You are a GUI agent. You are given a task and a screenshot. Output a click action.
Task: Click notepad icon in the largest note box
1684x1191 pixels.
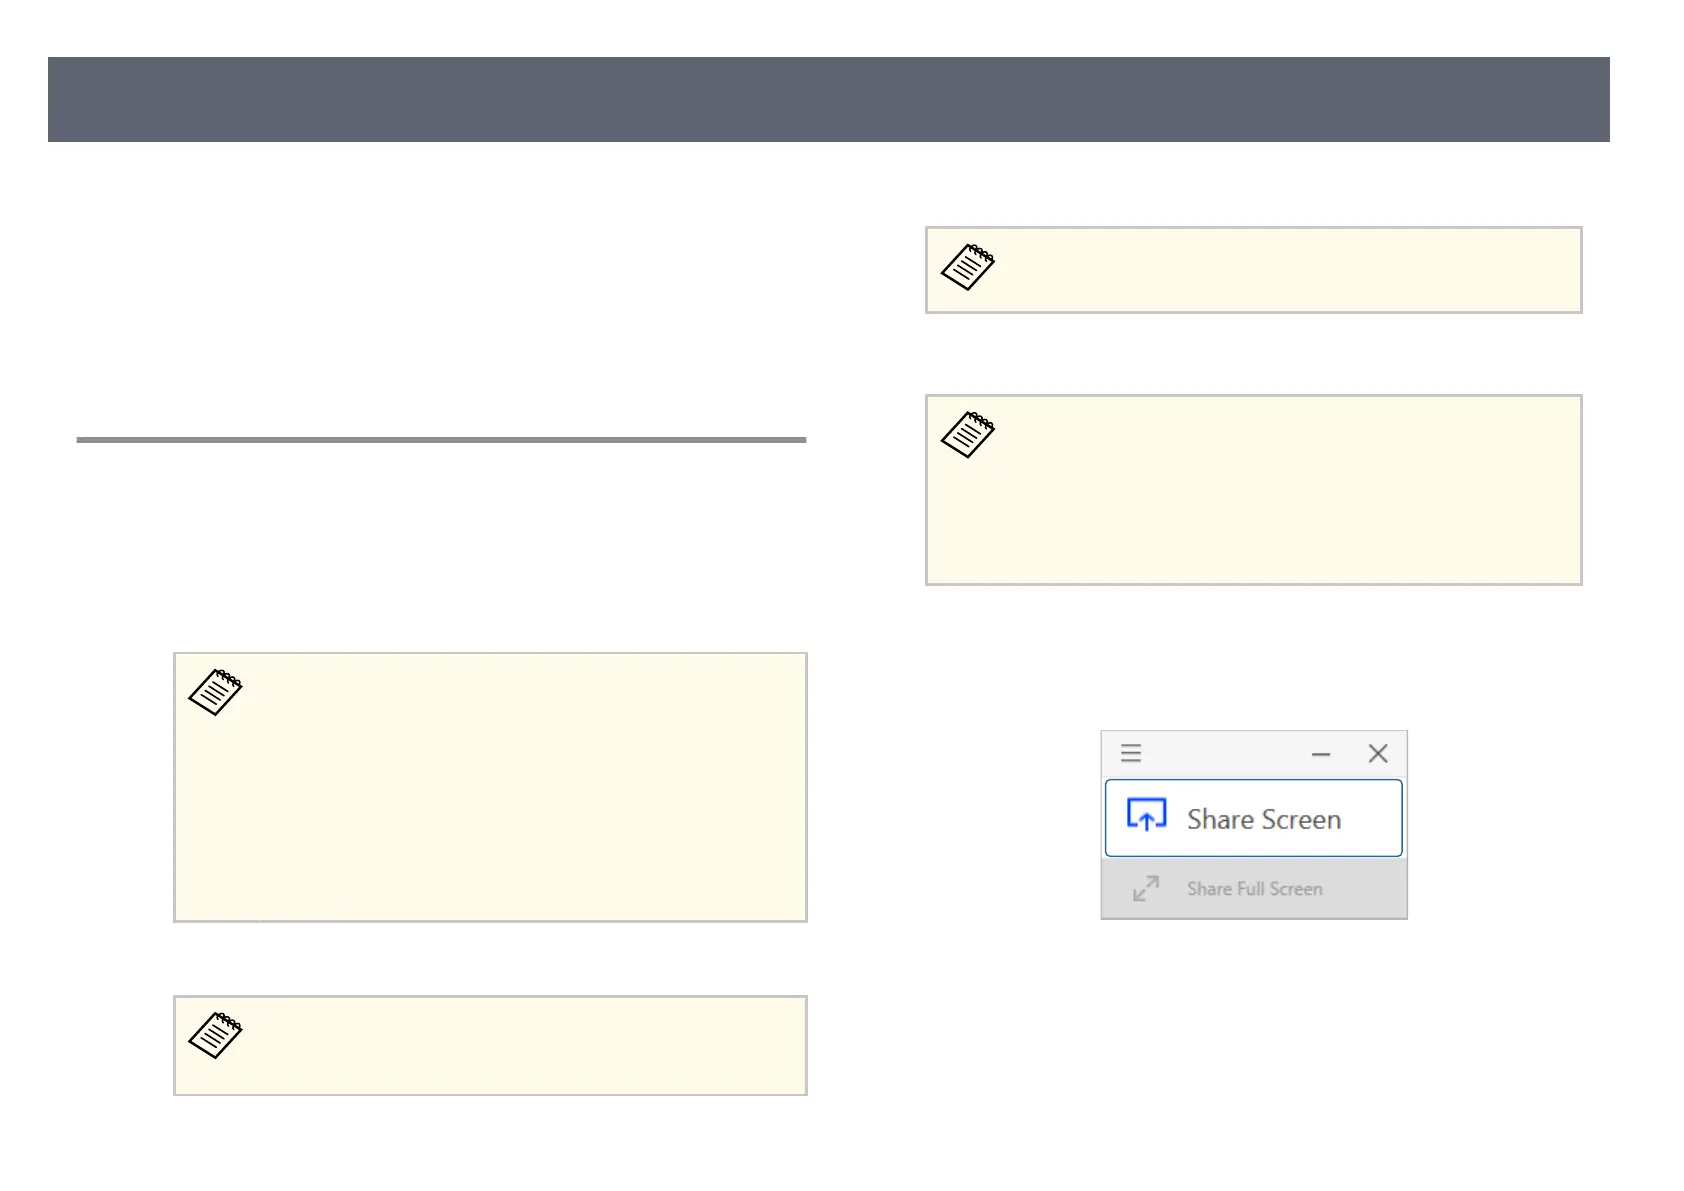point(215,692)
